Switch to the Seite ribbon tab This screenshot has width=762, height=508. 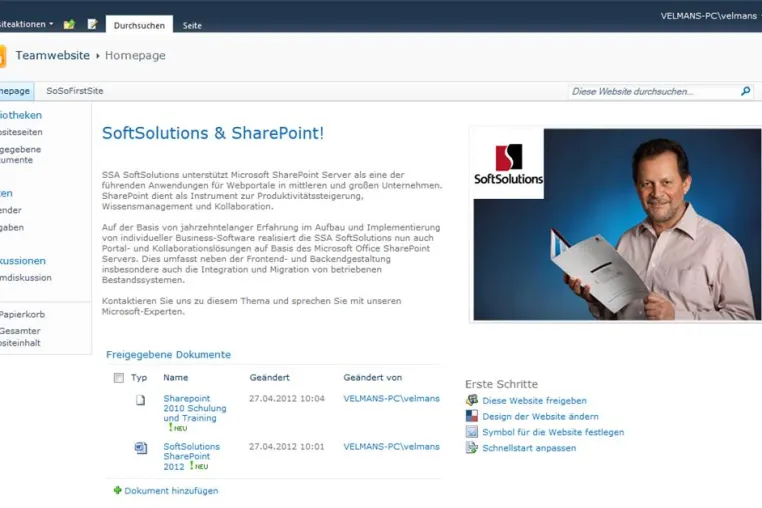(x=192, y=25)
